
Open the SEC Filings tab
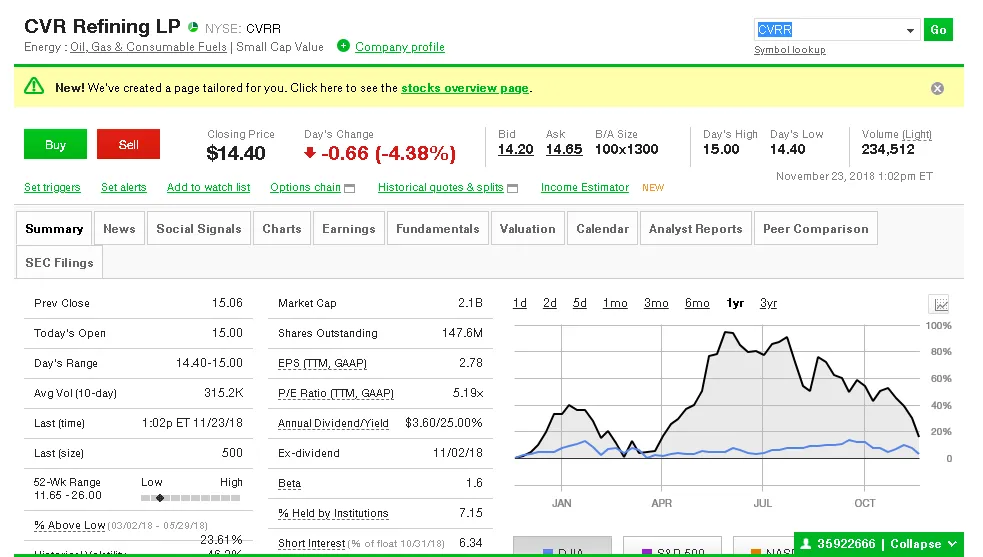[60, 263]
